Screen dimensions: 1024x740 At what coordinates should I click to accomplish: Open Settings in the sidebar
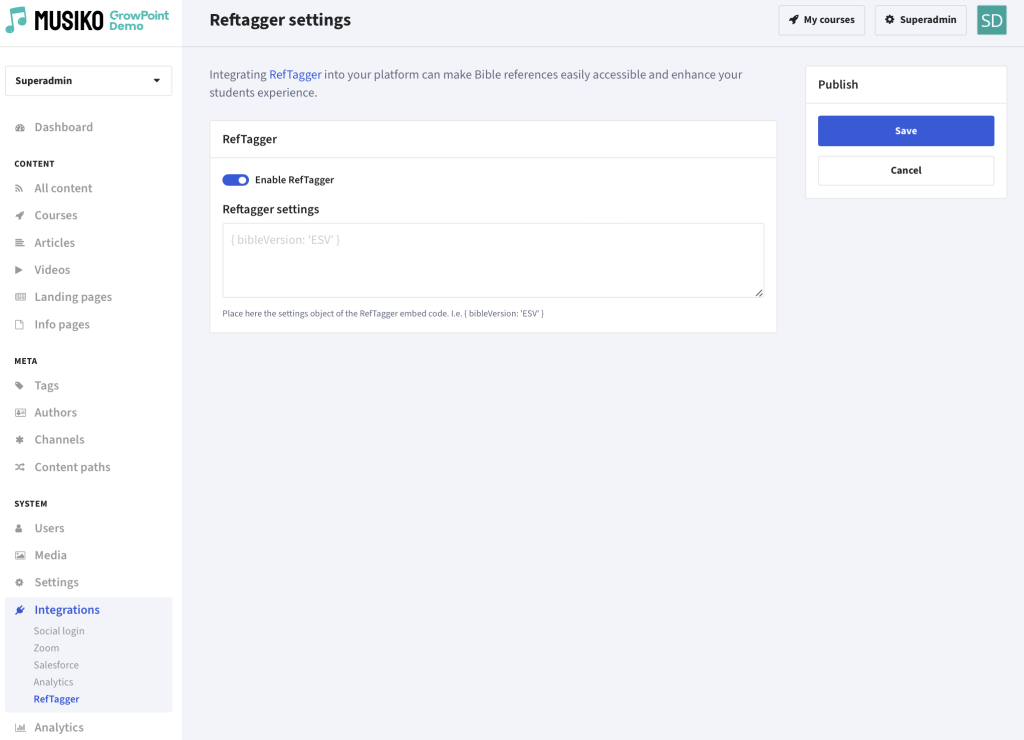coord(56,583)
